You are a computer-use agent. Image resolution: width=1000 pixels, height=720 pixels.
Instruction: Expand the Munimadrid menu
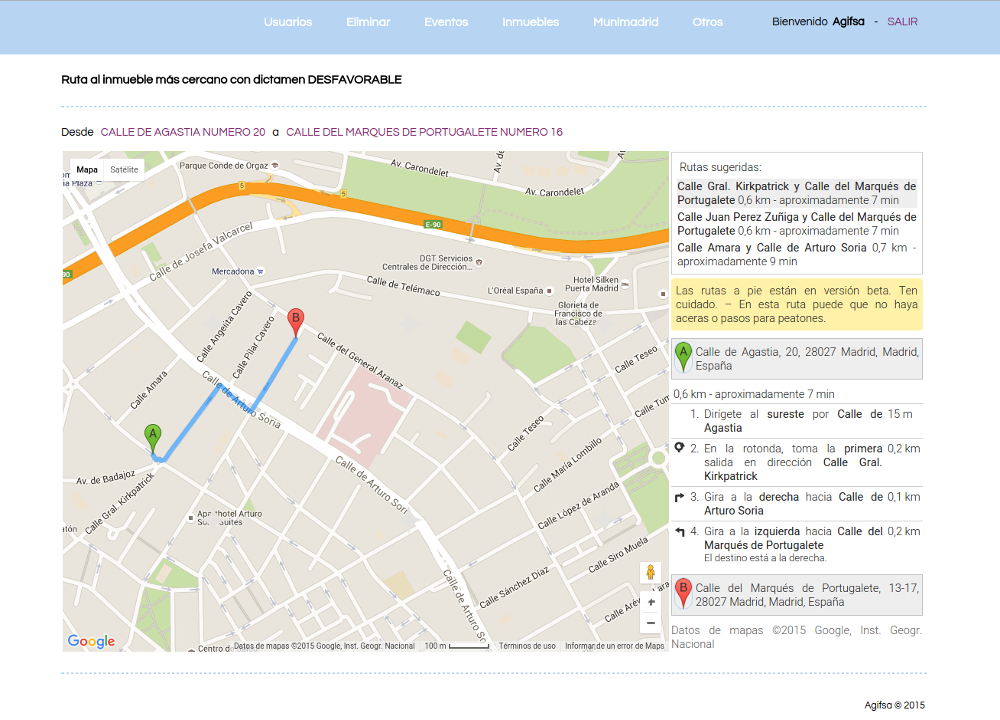point(625,22)
